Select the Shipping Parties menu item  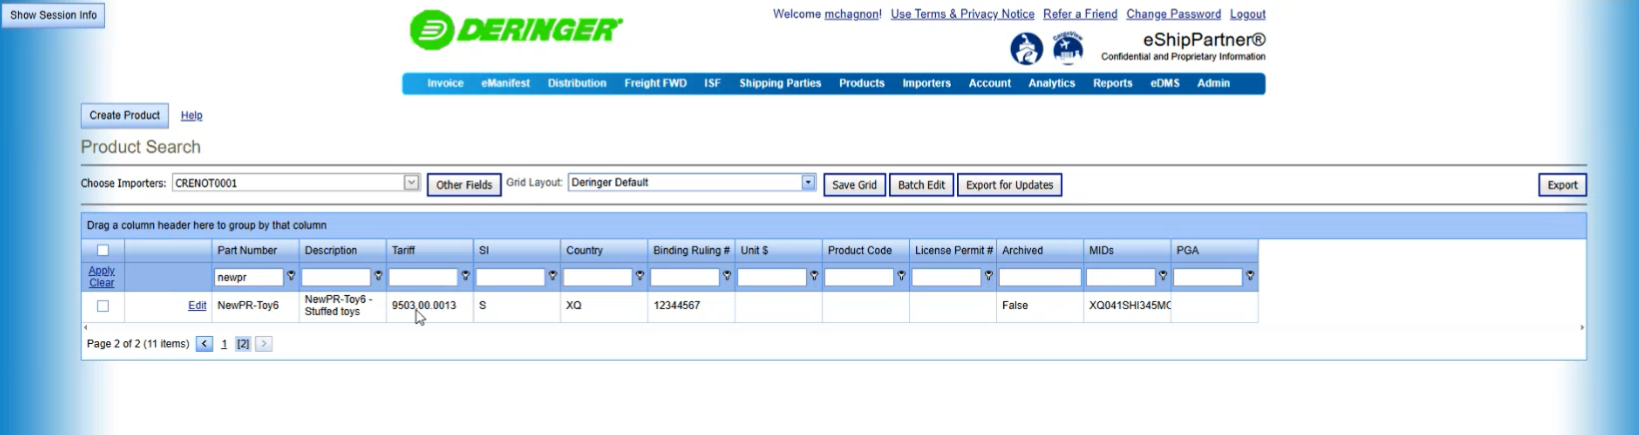(x=780, y=83)
